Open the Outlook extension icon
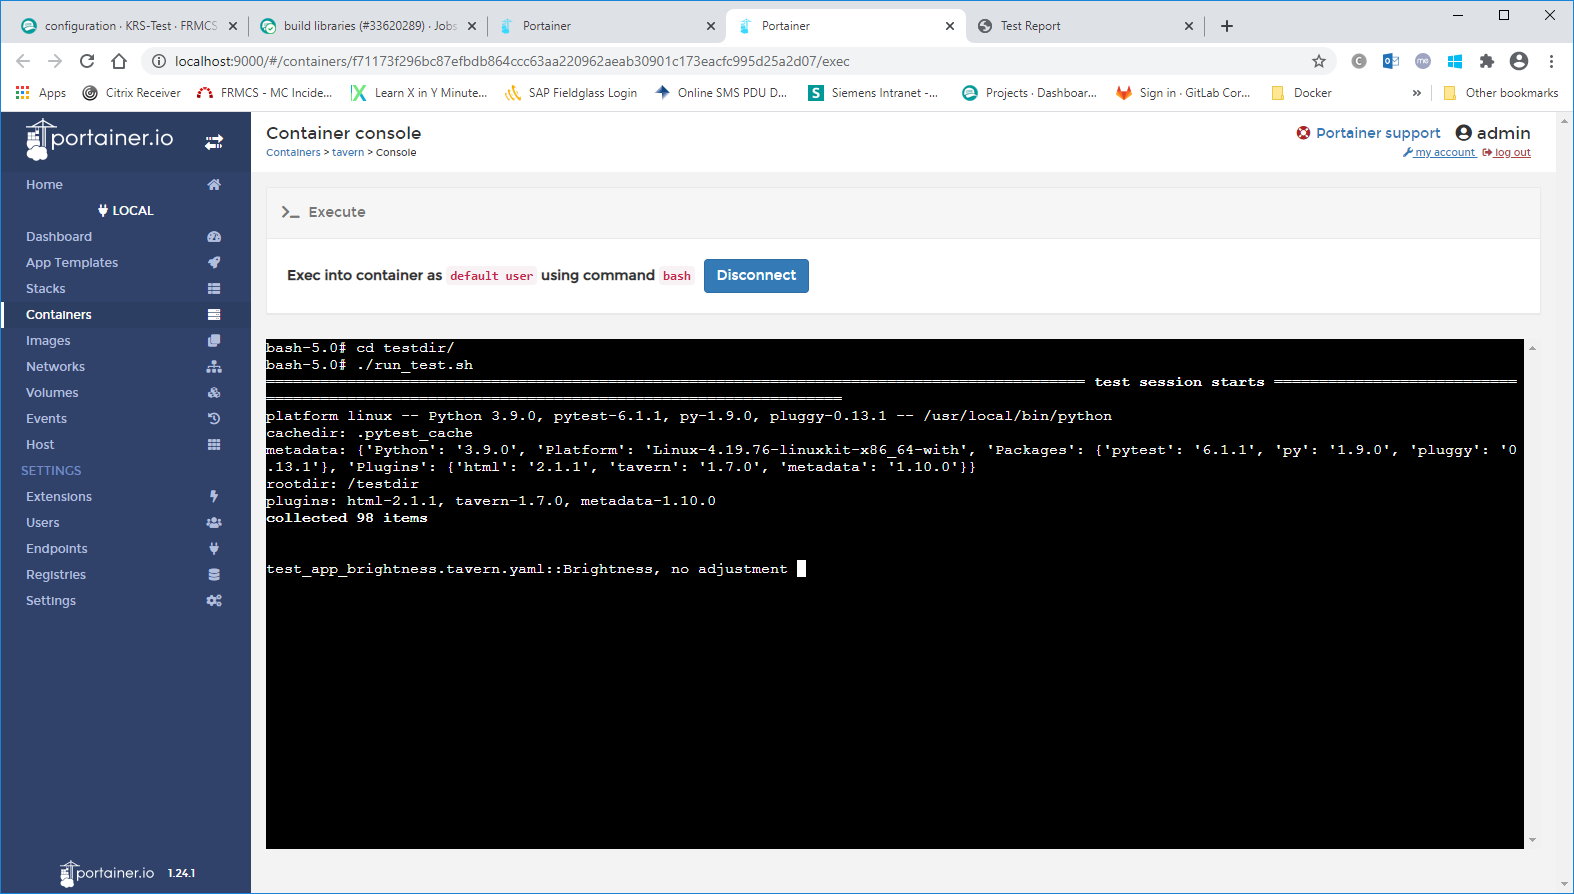This screenshot has width=1574, height=894. (x=1391, y=61)
